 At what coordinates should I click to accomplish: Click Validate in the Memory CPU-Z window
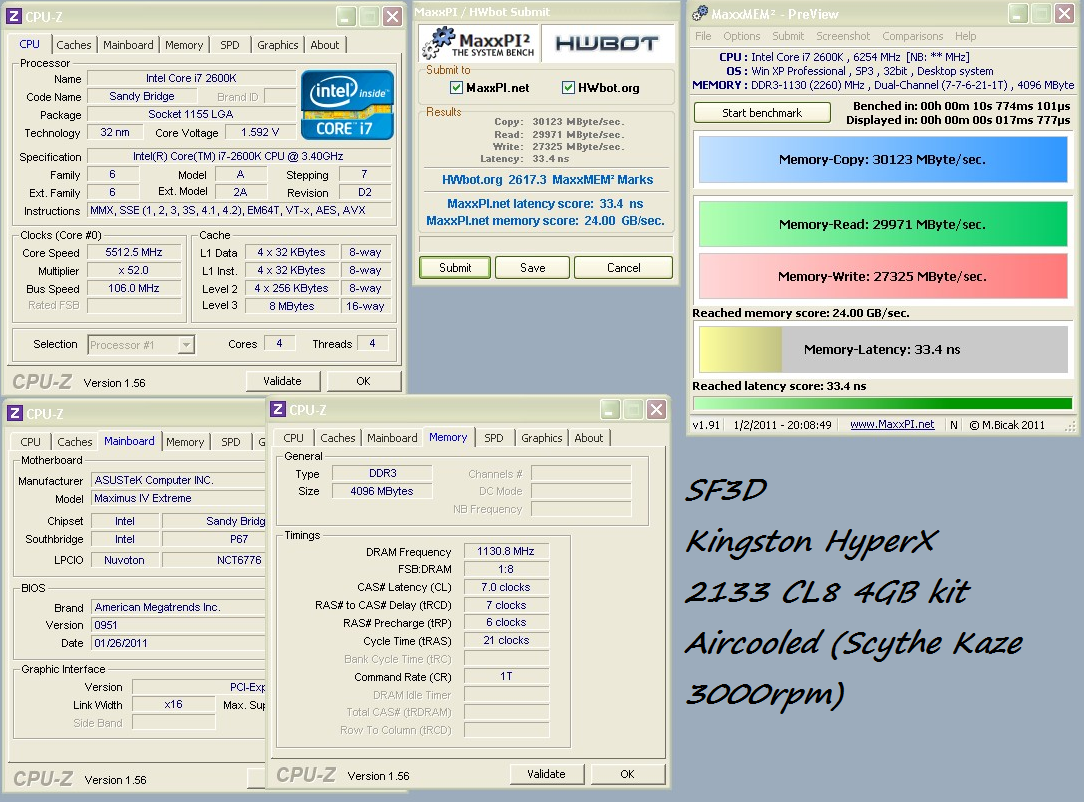[547, 774]
